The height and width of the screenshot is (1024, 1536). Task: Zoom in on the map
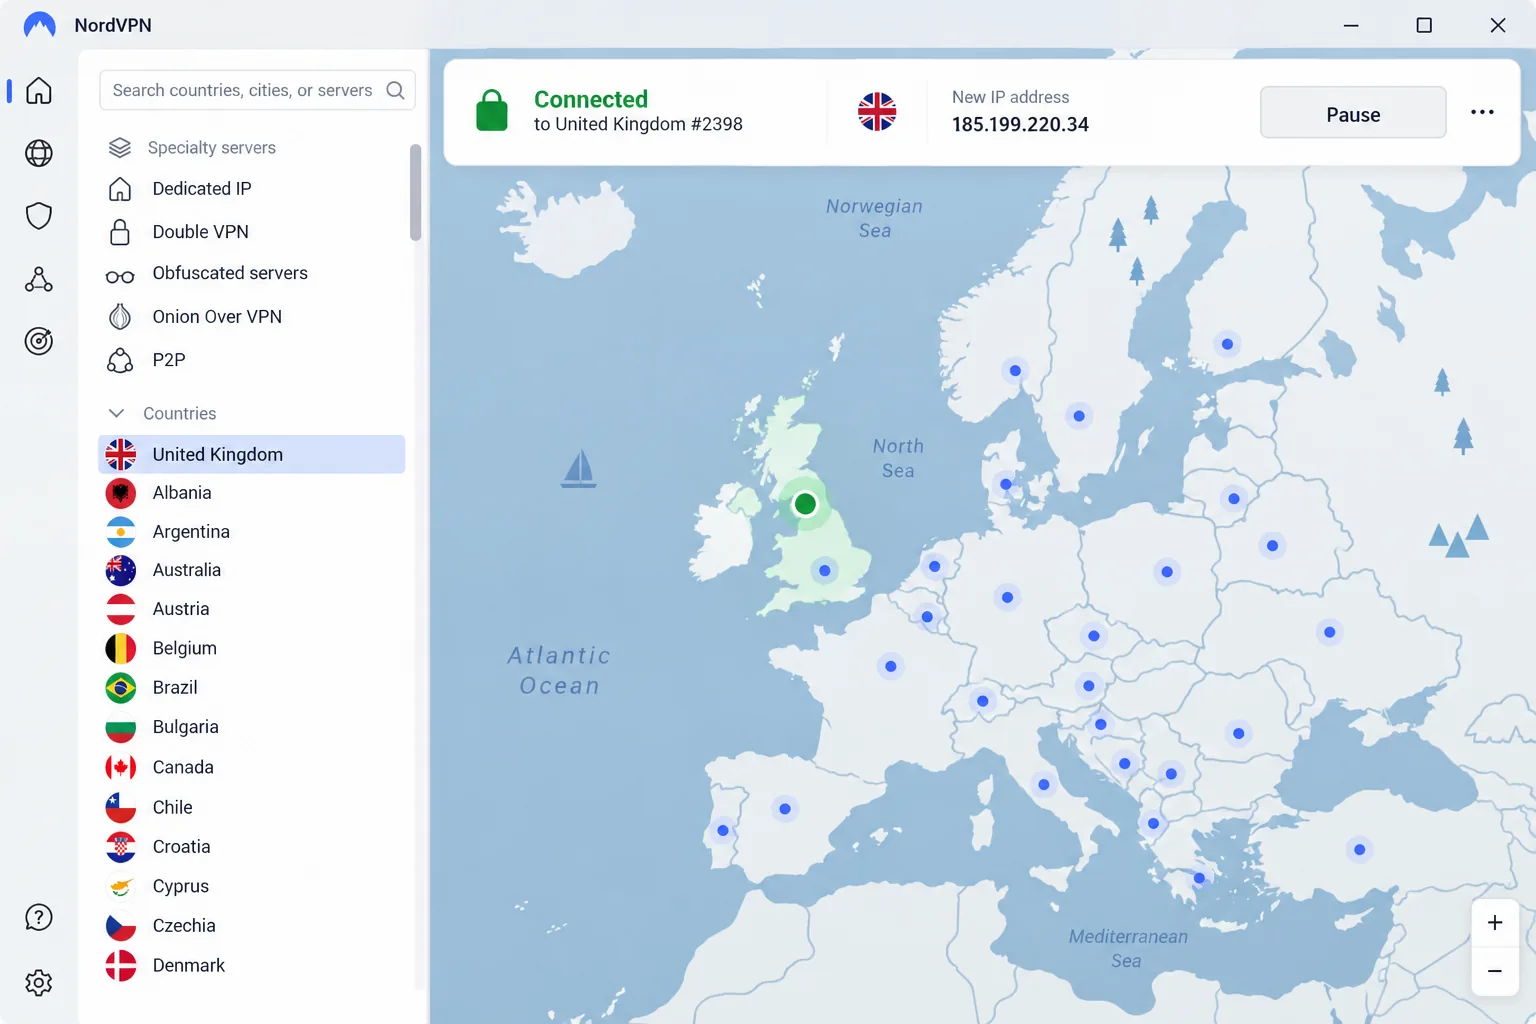pyautogui.click(x=1495, y=923)
